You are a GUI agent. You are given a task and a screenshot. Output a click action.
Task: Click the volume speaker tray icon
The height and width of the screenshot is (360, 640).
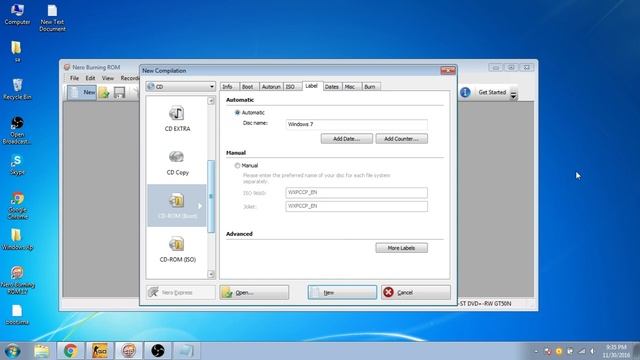[593, 351]
